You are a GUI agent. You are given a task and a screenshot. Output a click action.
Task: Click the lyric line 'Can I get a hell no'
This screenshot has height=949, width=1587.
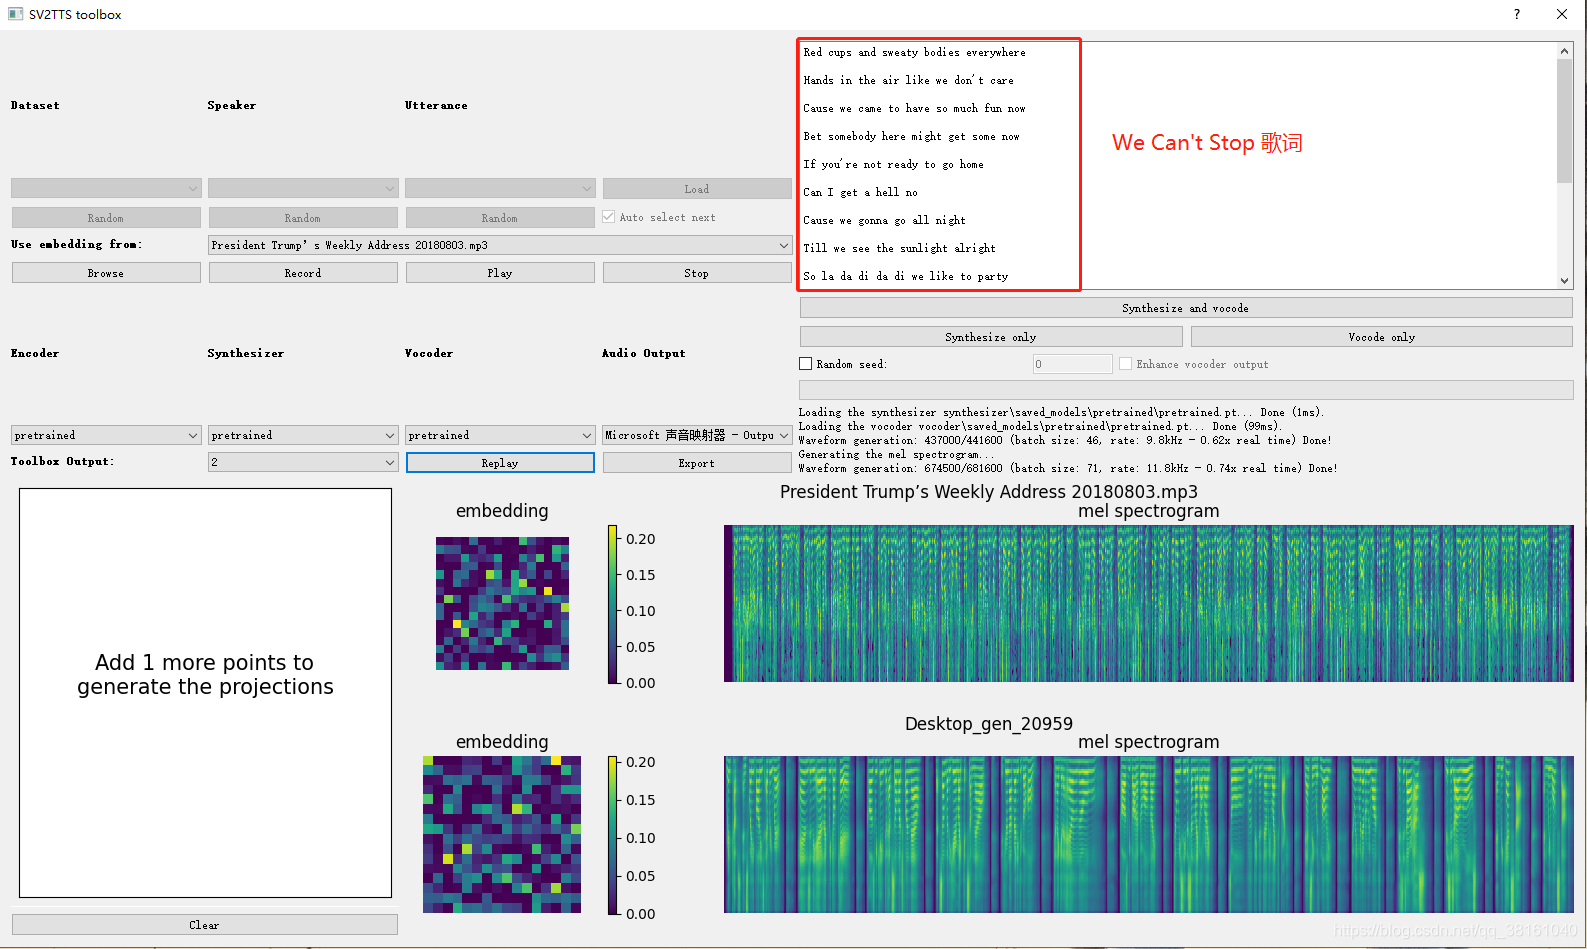tap(860, 192)
